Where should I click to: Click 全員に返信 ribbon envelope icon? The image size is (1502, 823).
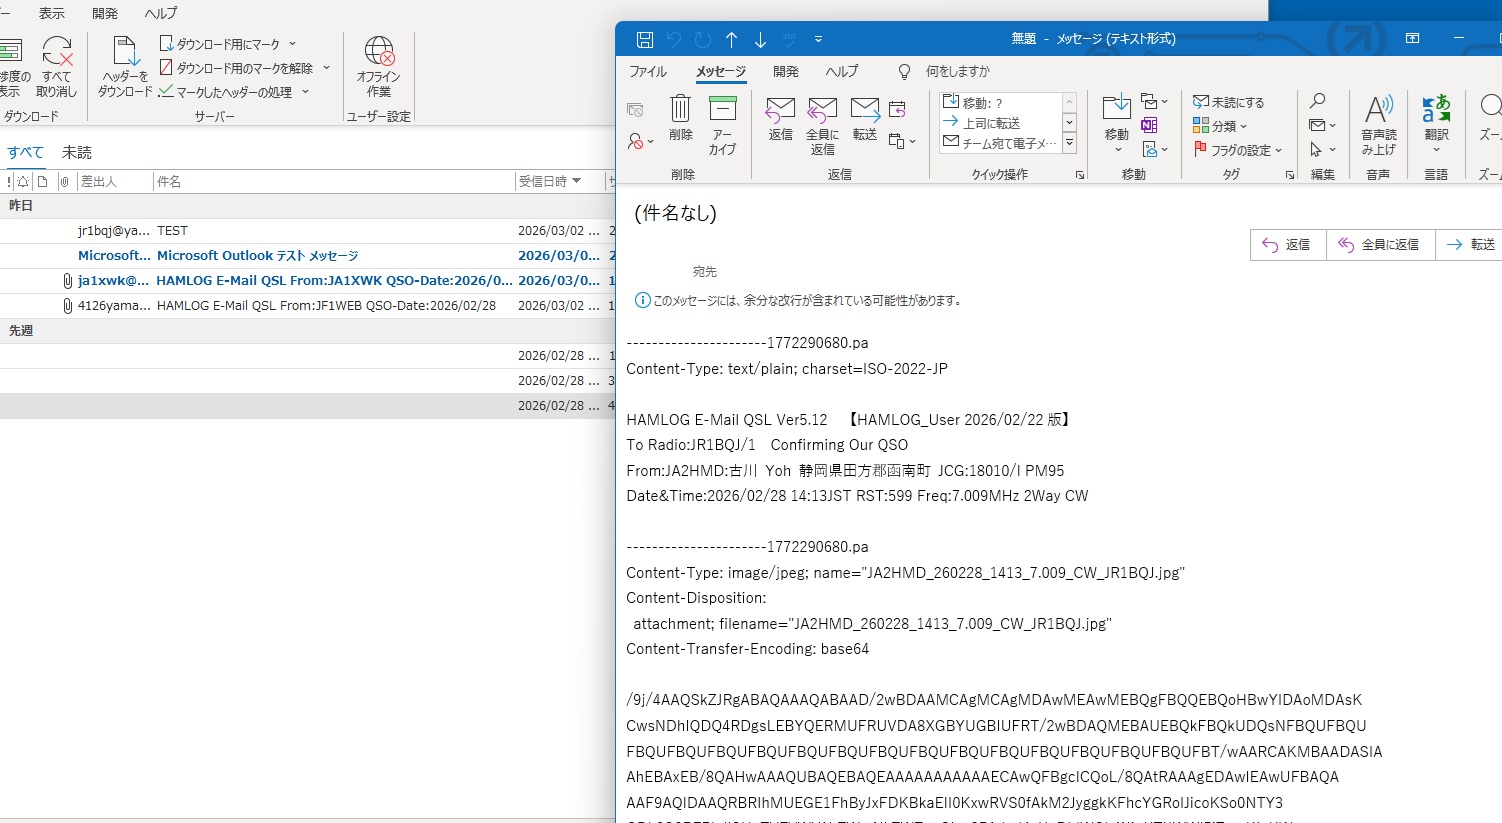(x=822, y=110)
